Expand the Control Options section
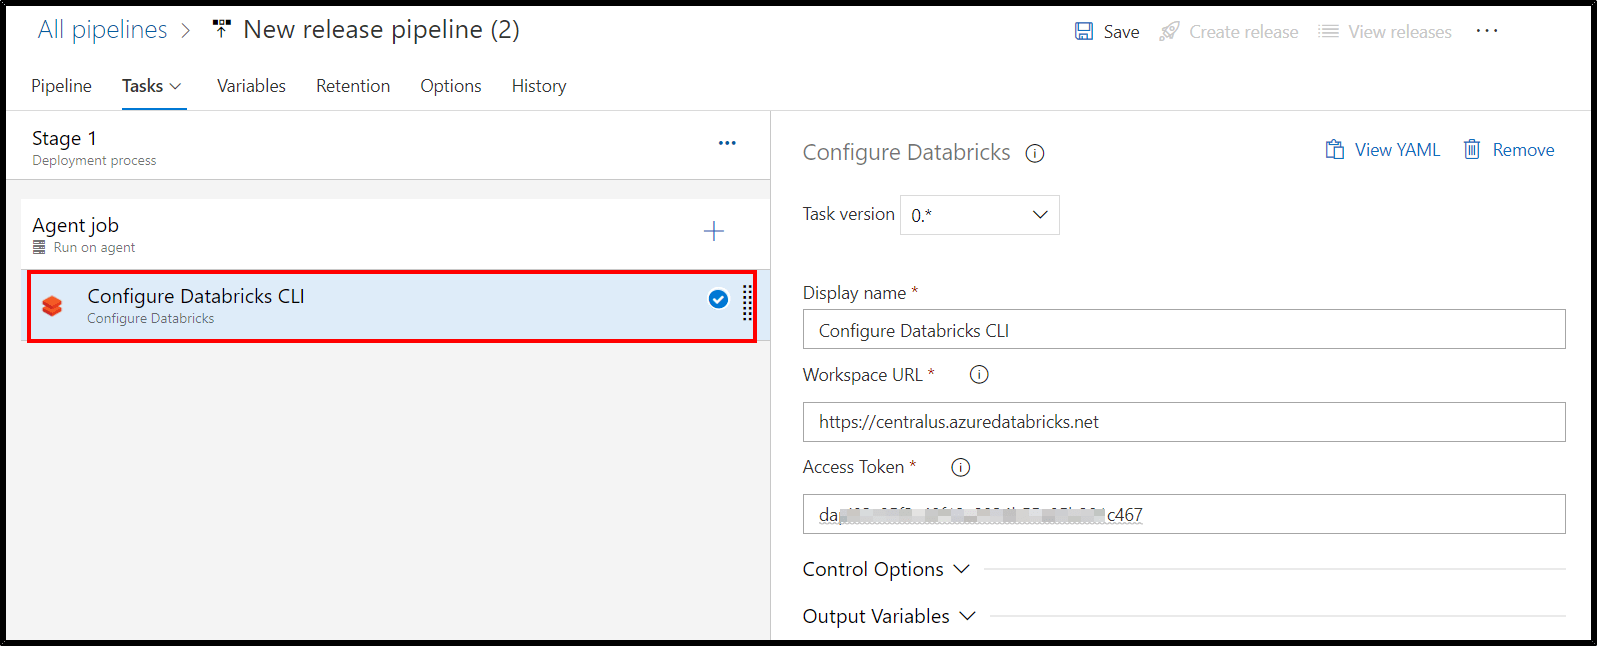This screenshot has height=646, width=1597. tap(886, 569)
